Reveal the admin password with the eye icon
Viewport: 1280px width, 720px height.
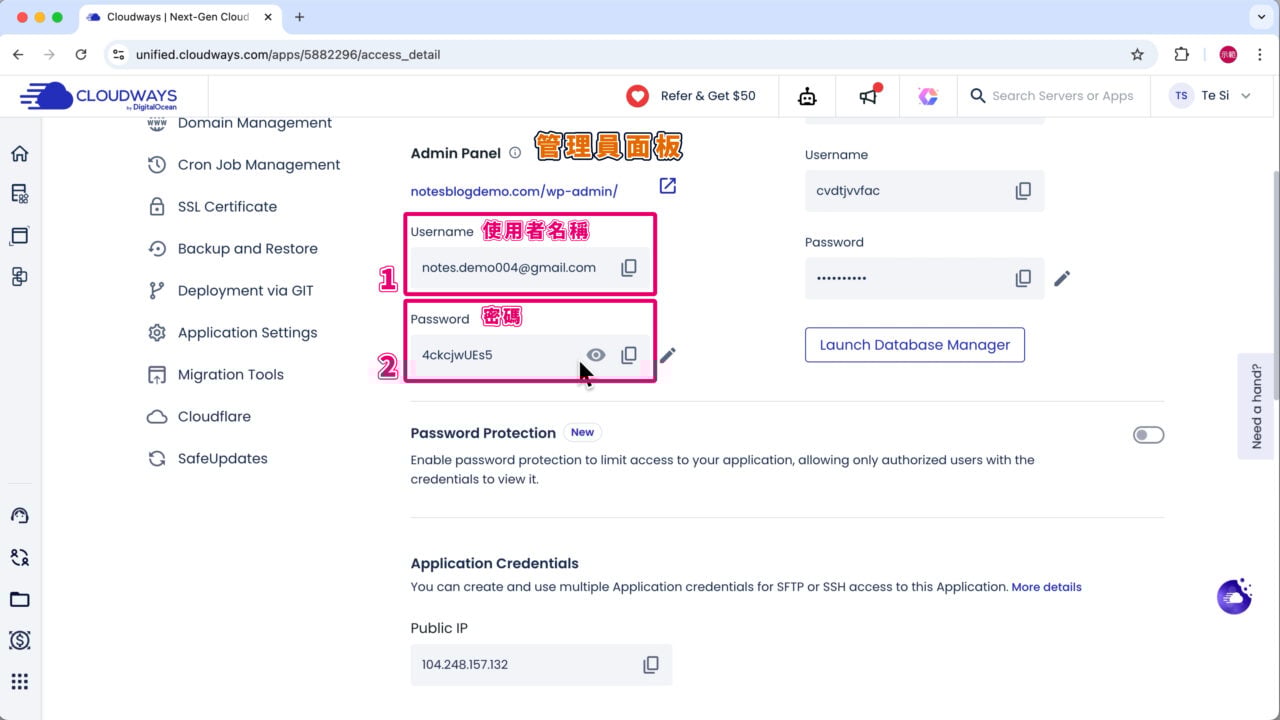[x=595, y=355]
